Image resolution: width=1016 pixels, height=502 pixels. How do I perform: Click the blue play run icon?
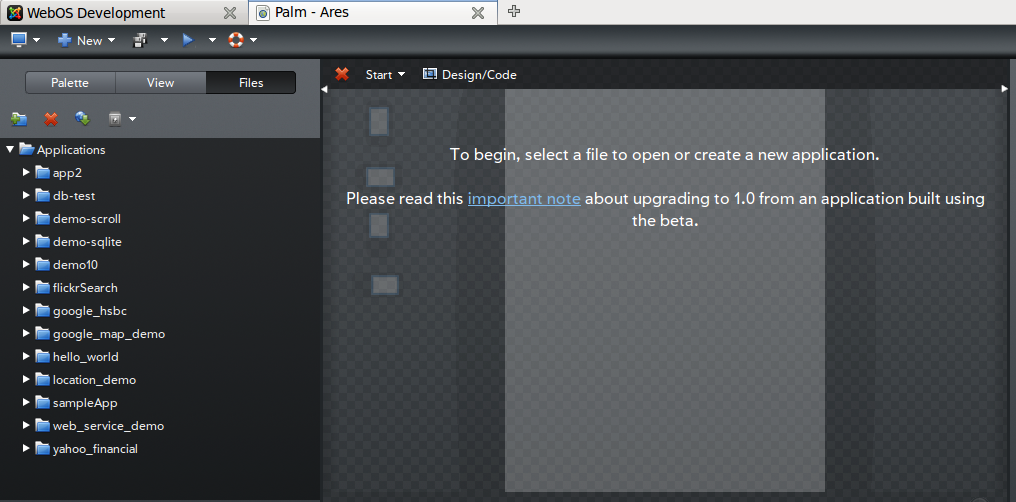pos(188,40)
